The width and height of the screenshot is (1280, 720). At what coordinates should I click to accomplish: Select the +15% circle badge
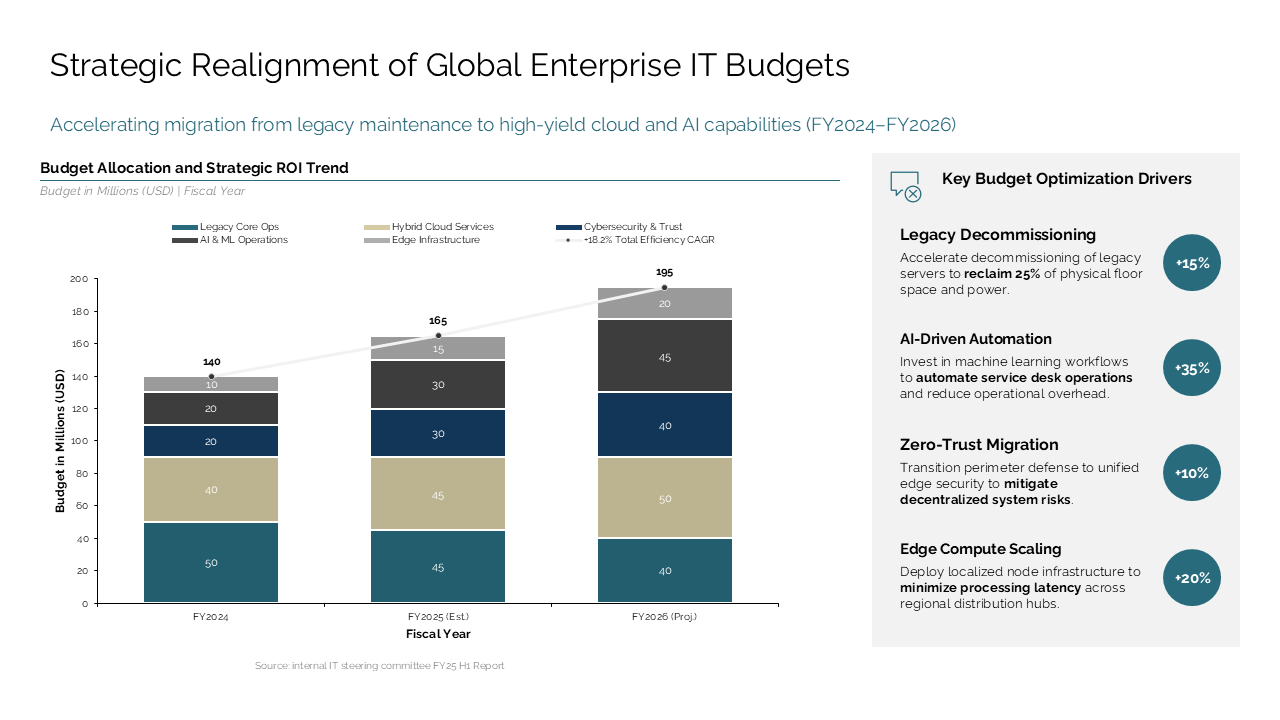coord(1192,263)
